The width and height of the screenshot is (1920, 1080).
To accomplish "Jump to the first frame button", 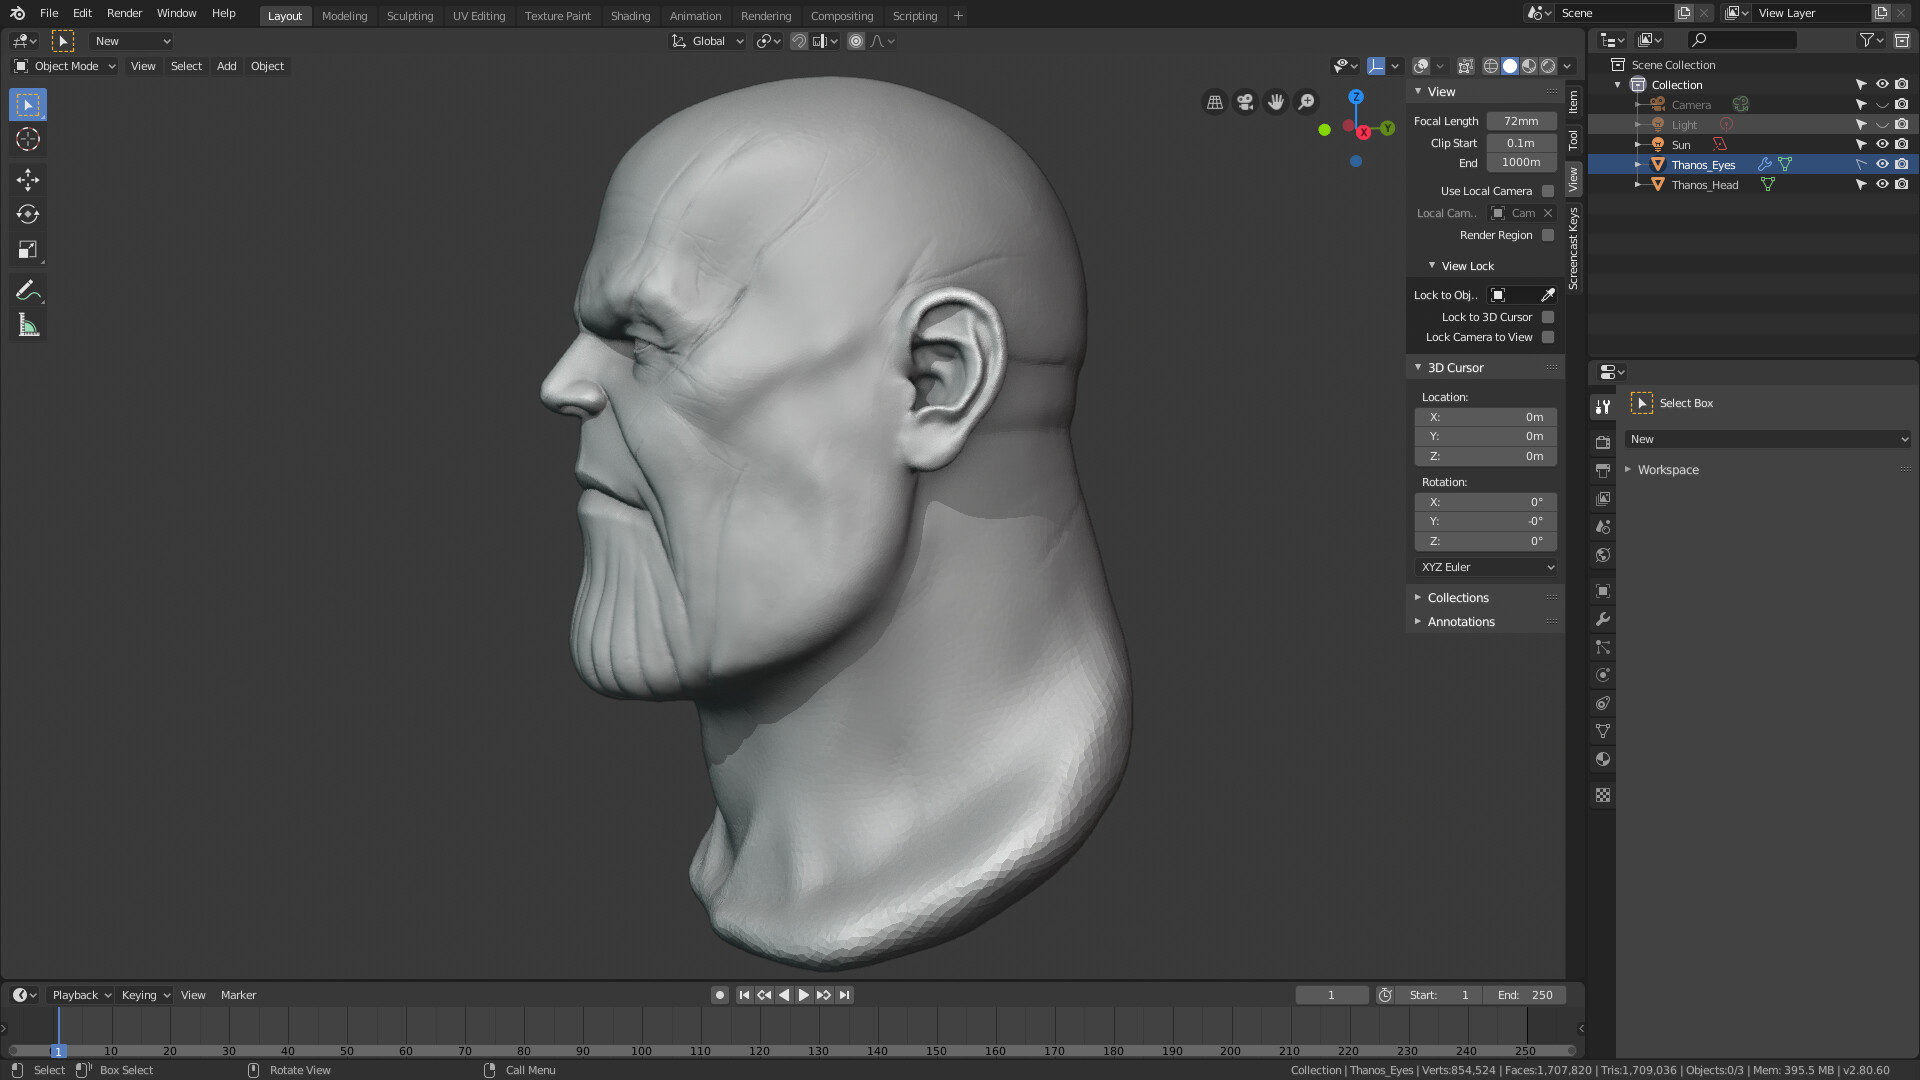I will (x=744, y=995).
